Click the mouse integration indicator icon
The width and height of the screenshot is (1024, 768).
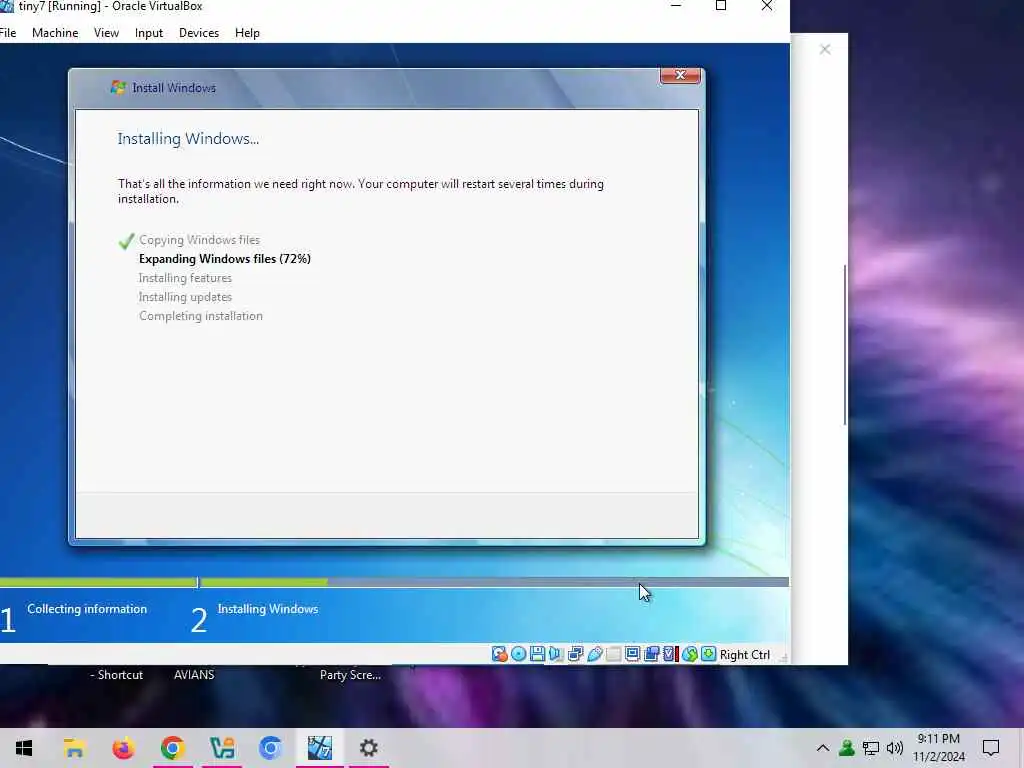coord(690,654)
